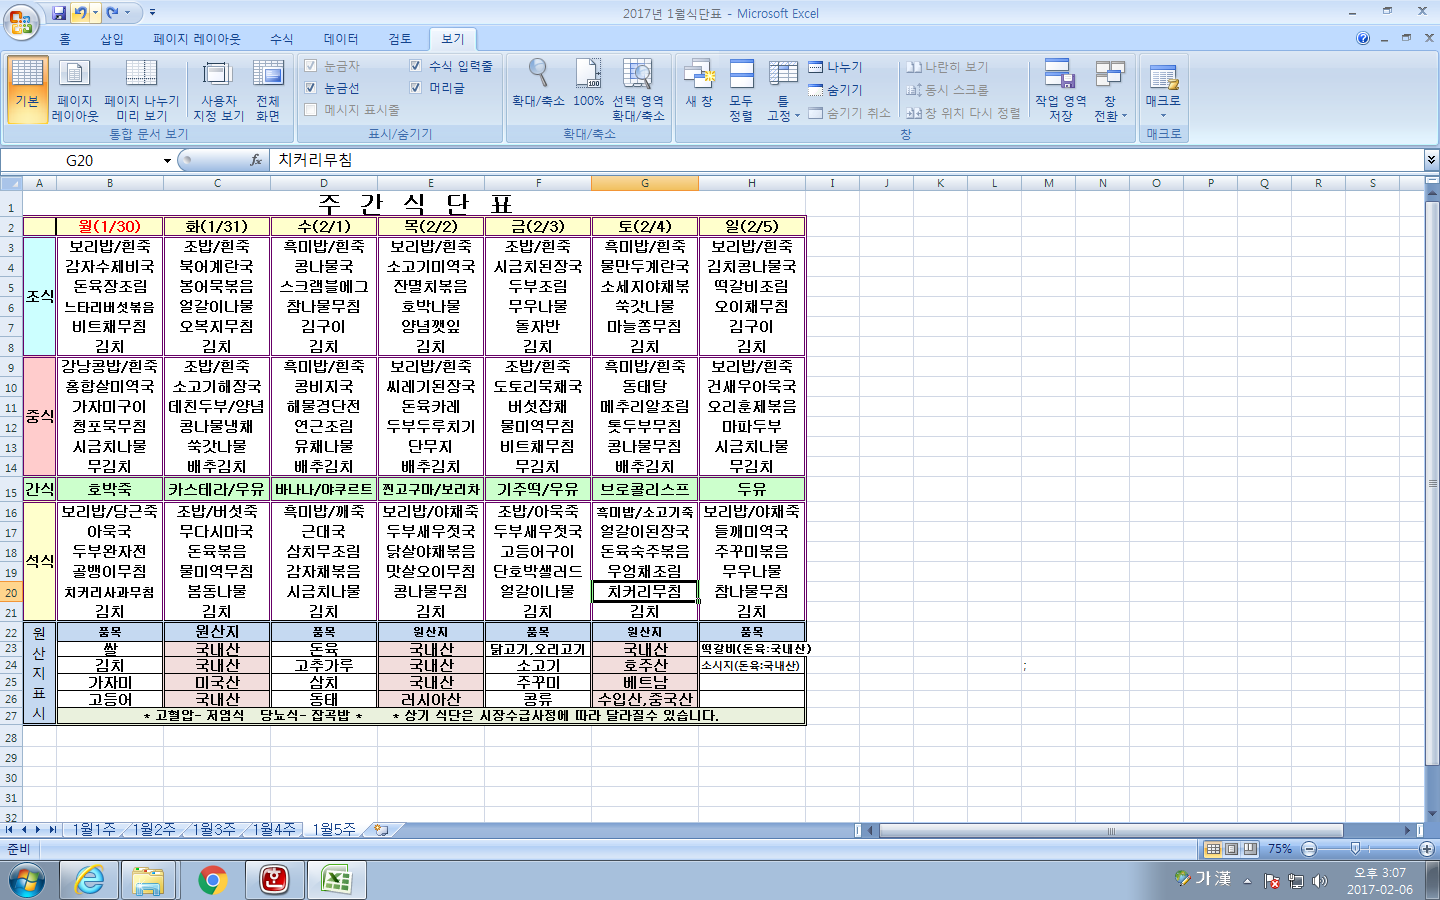Click the zoom slider handle
Screen dimensions: 1440x900
(x=1355, y=849)
